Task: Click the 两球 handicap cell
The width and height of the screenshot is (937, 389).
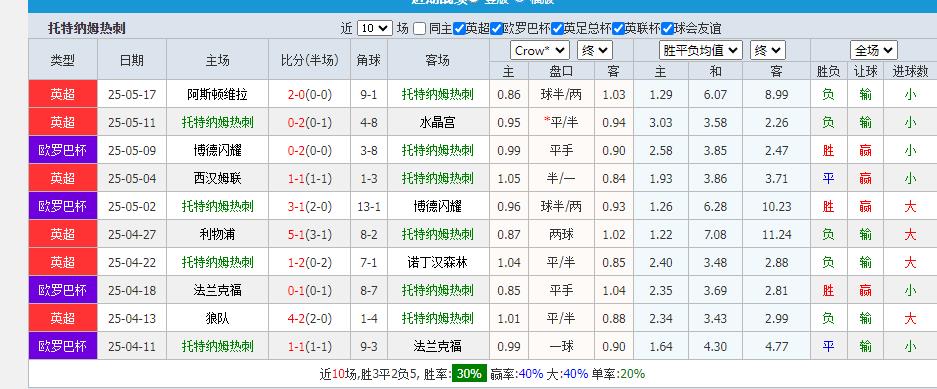Action: (561, 234)
